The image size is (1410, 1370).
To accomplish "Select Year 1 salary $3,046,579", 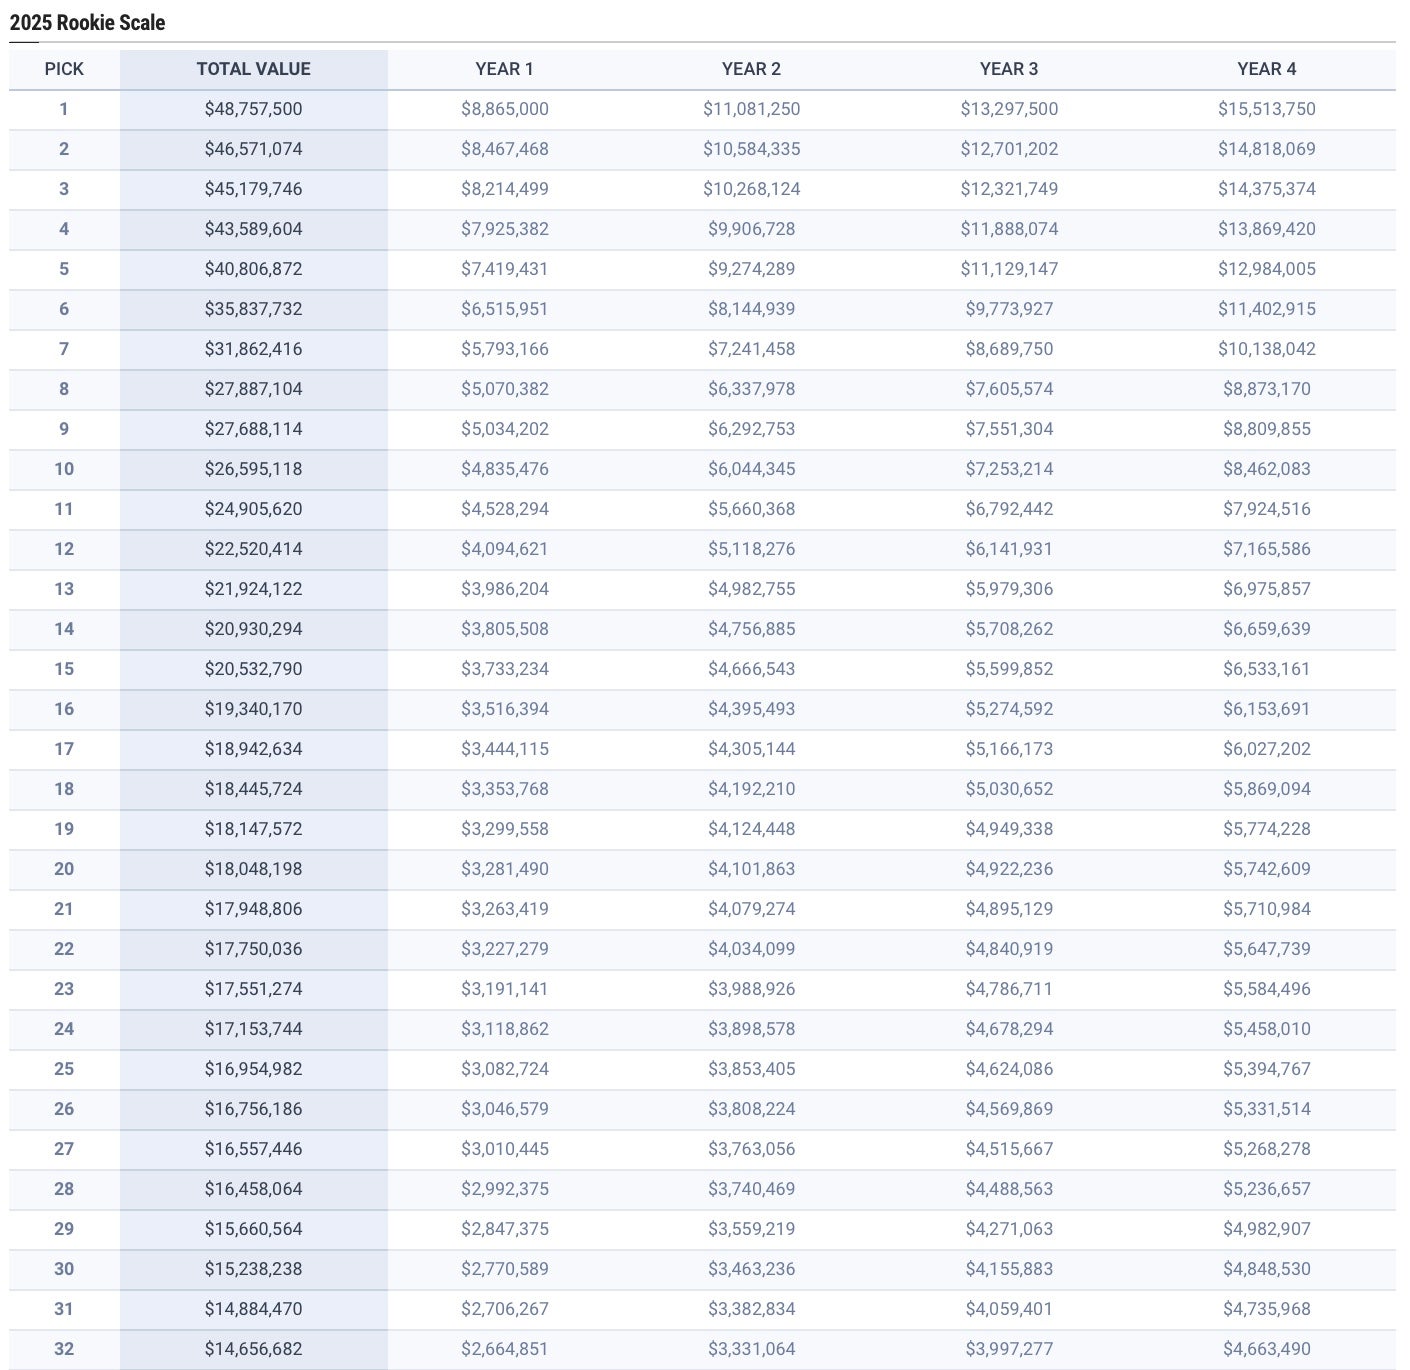I will pos(504,1109).
